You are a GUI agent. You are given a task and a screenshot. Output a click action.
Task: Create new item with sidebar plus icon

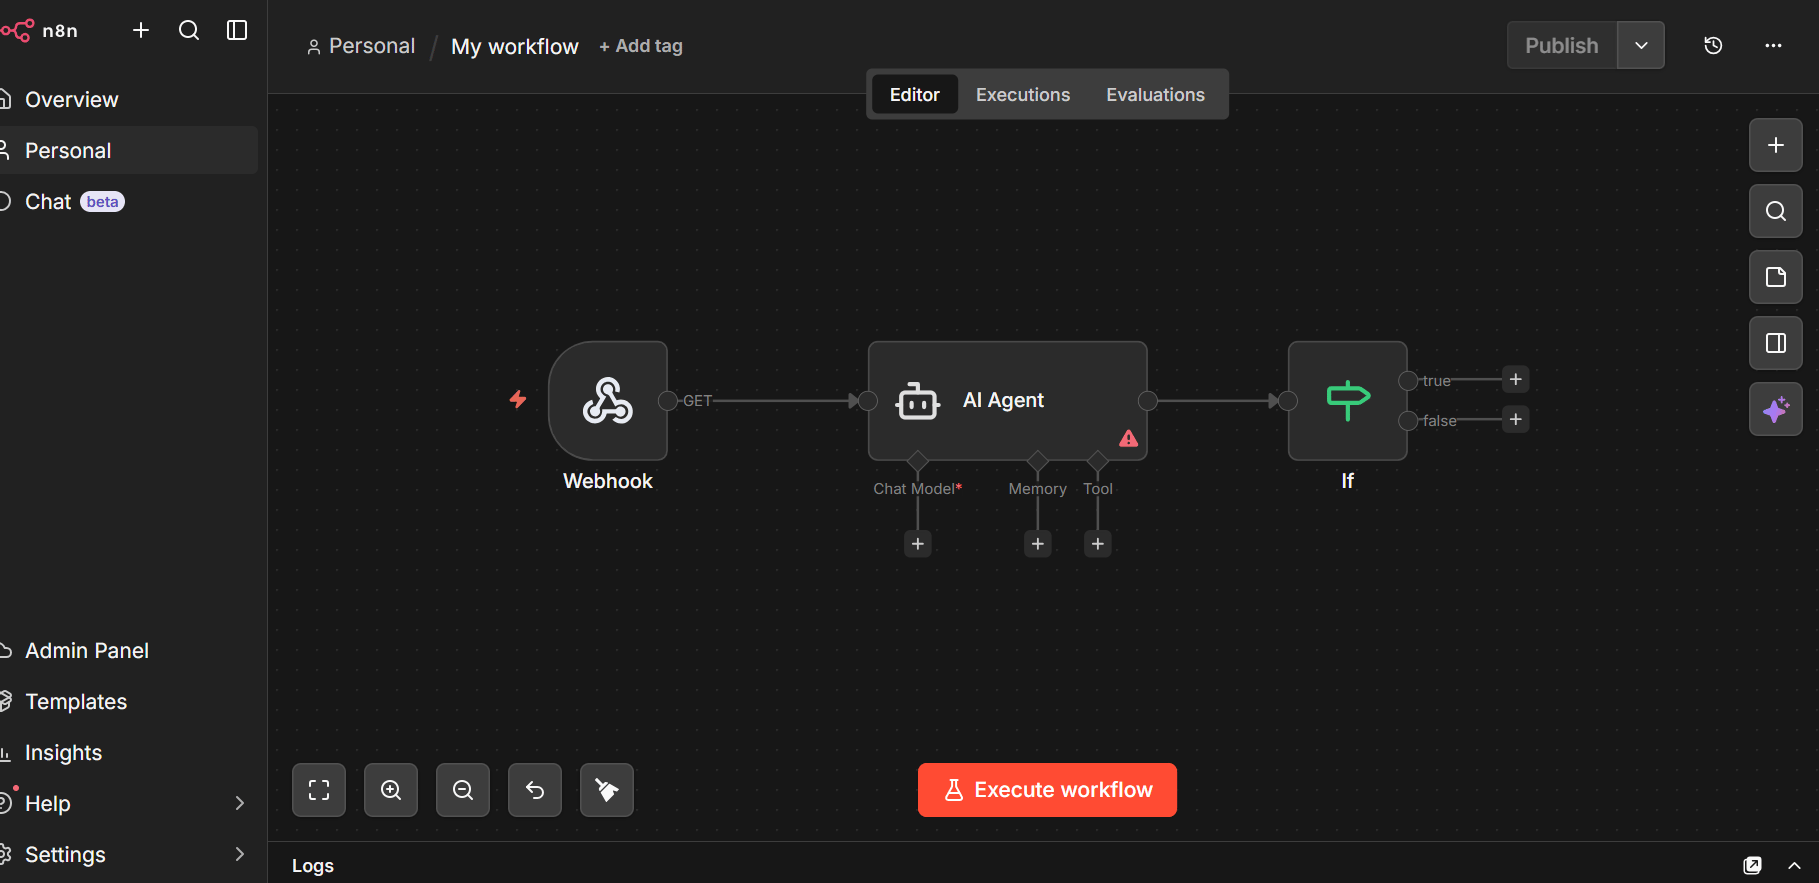[141, 30]
